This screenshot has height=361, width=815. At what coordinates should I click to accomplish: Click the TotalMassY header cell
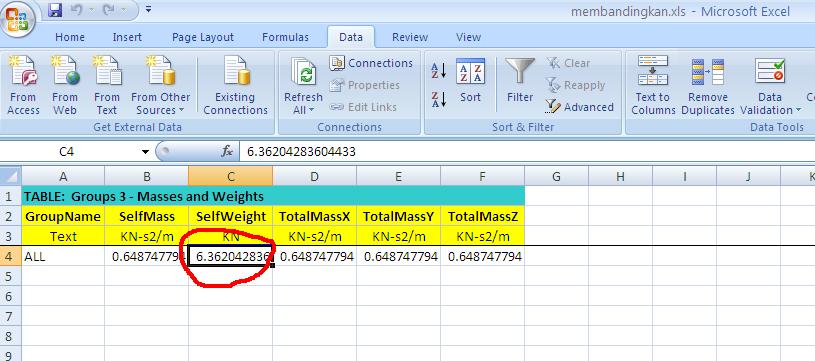tap(398, 217)
